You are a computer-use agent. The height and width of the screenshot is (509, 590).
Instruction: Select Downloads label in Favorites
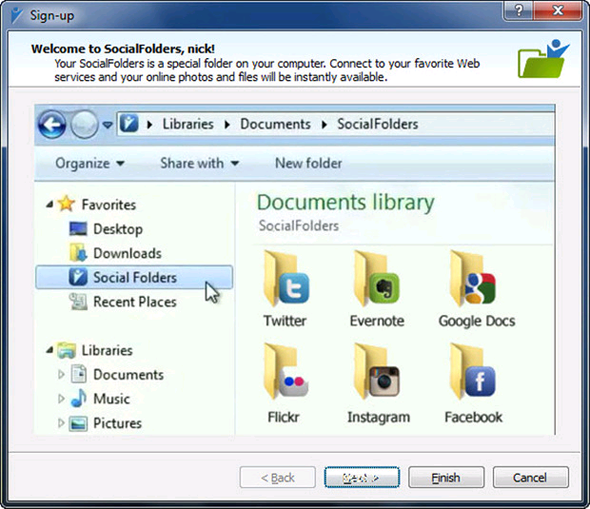coord(127,253)
